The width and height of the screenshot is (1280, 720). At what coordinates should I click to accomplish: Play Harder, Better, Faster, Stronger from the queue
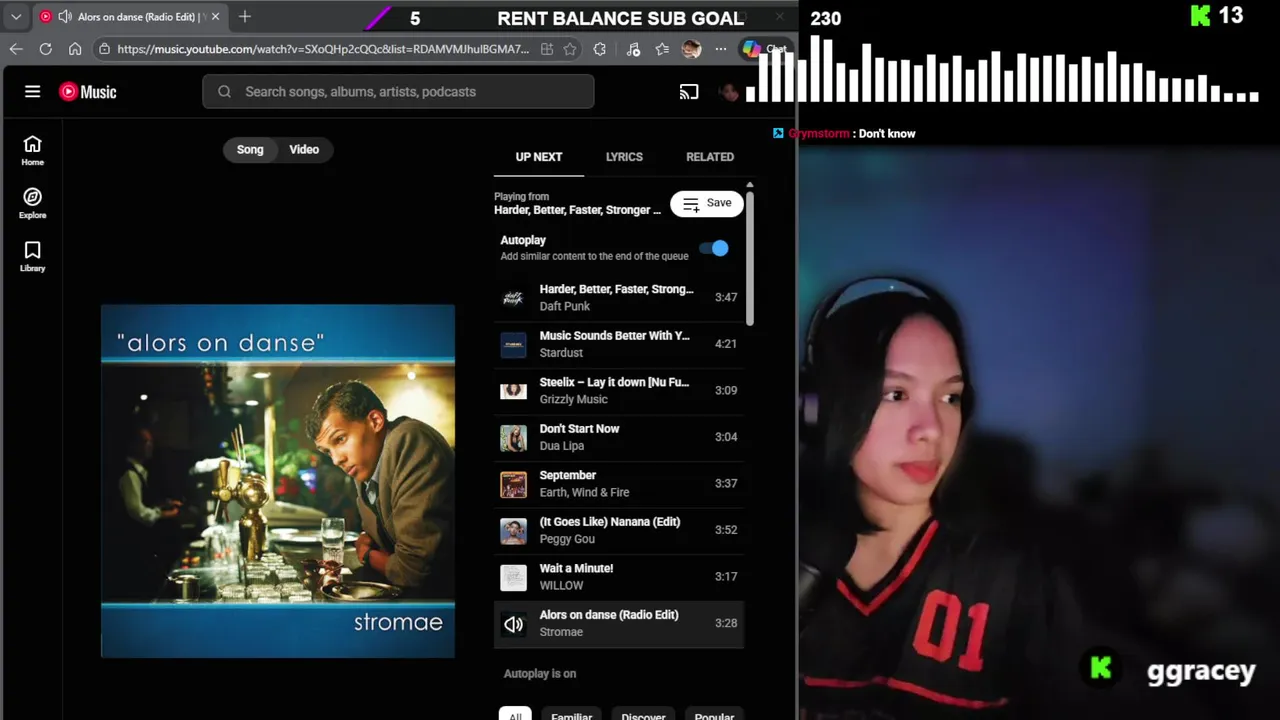(x=619, y=297)
